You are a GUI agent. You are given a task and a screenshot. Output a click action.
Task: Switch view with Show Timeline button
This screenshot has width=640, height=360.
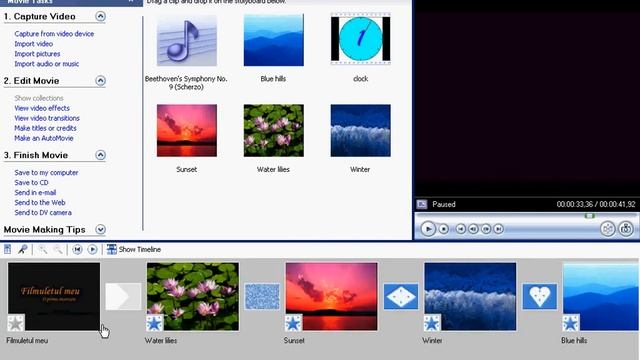coord(134,249)
